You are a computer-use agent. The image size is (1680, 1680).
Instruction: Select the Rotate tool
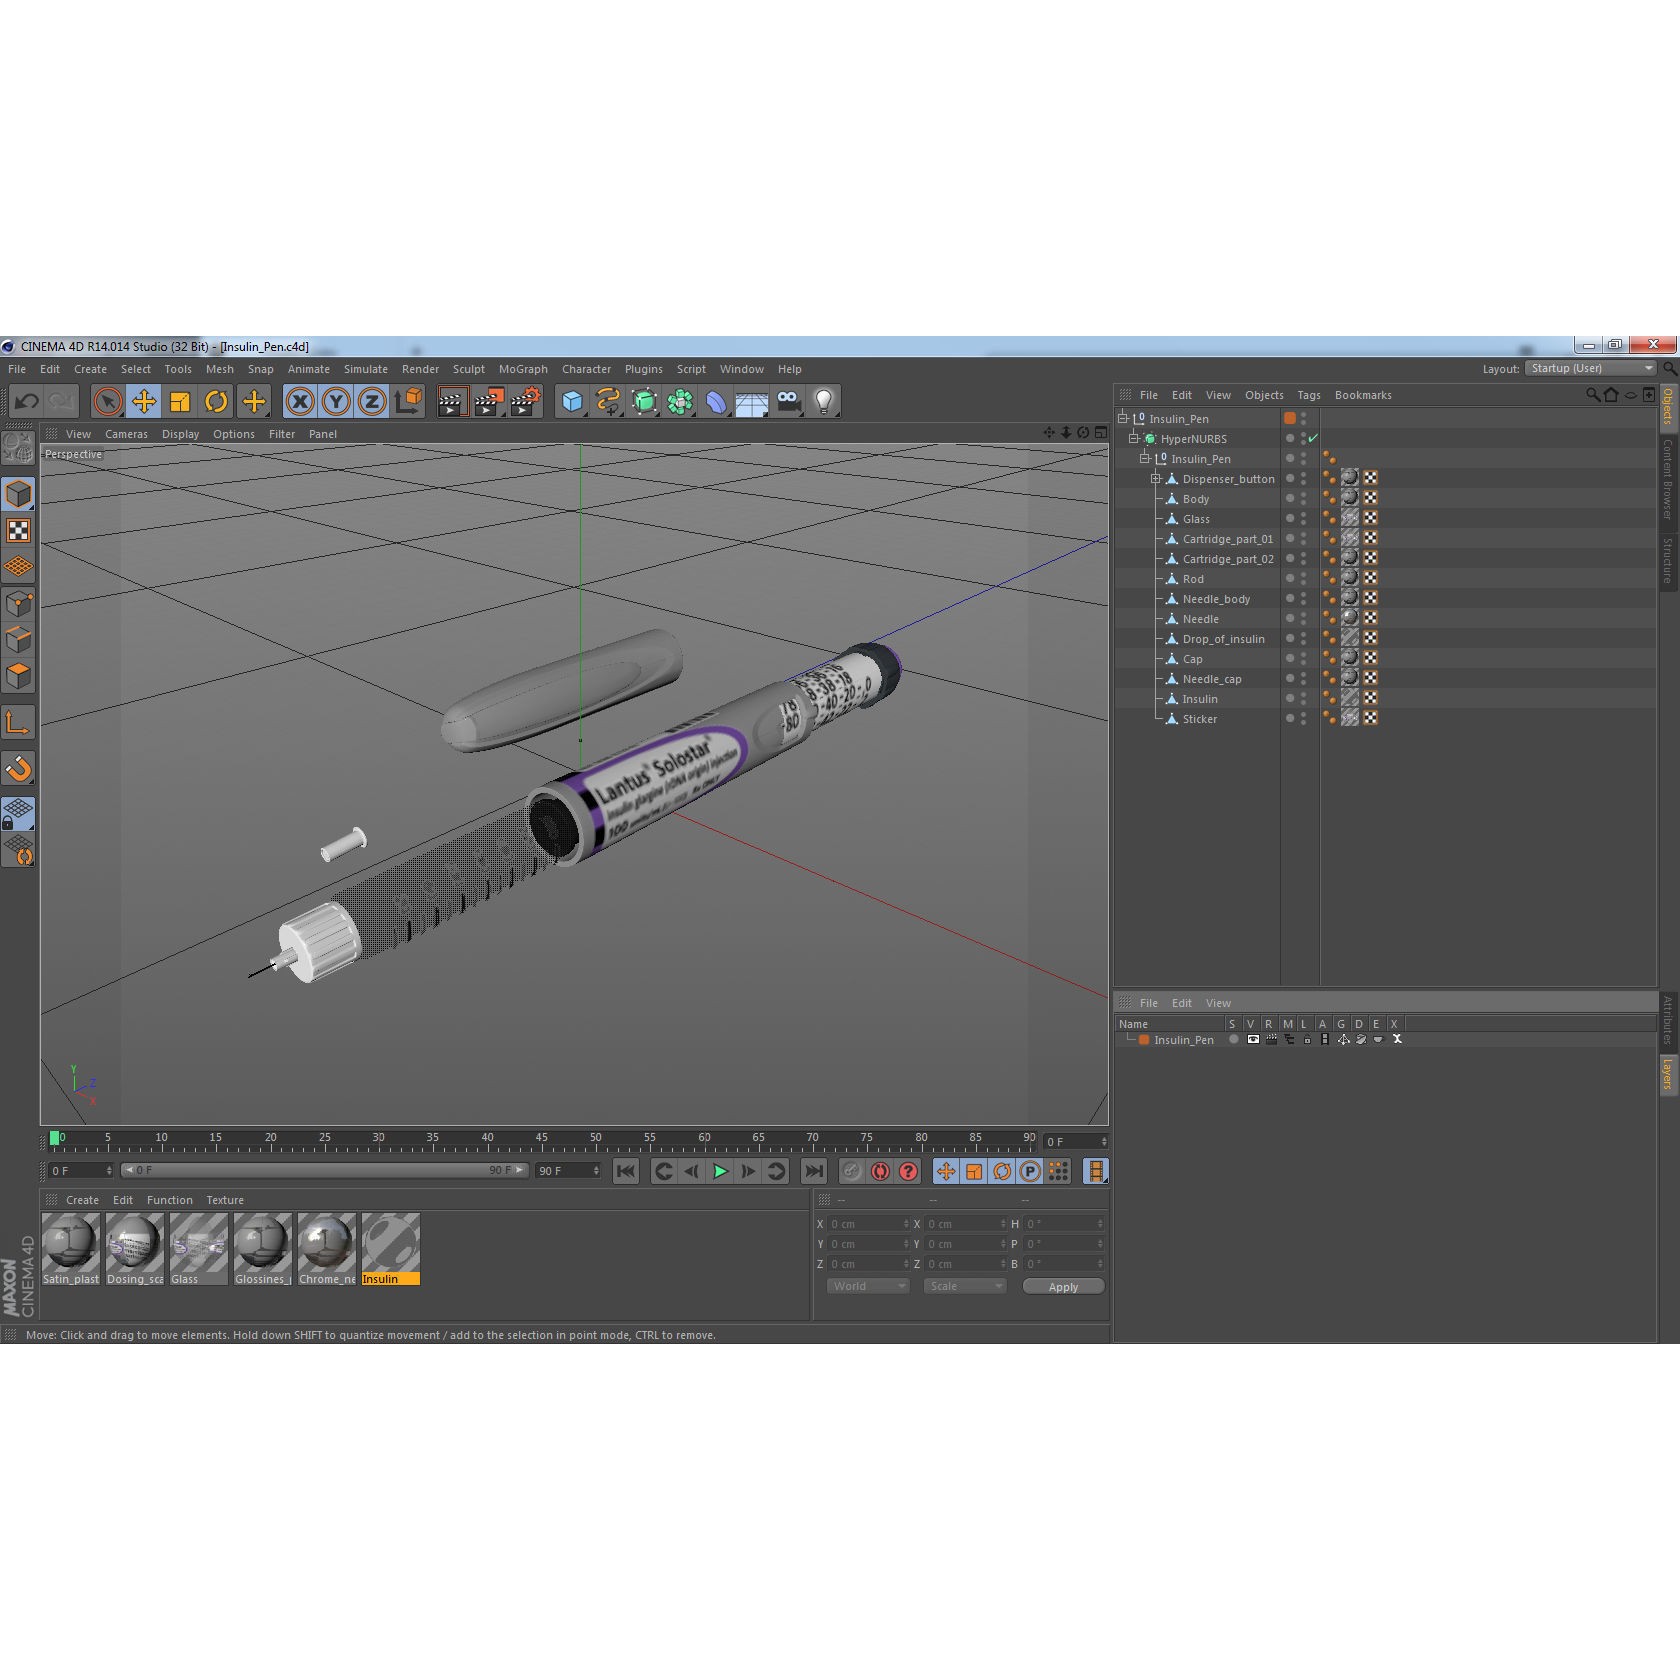[x=216, y=401]
